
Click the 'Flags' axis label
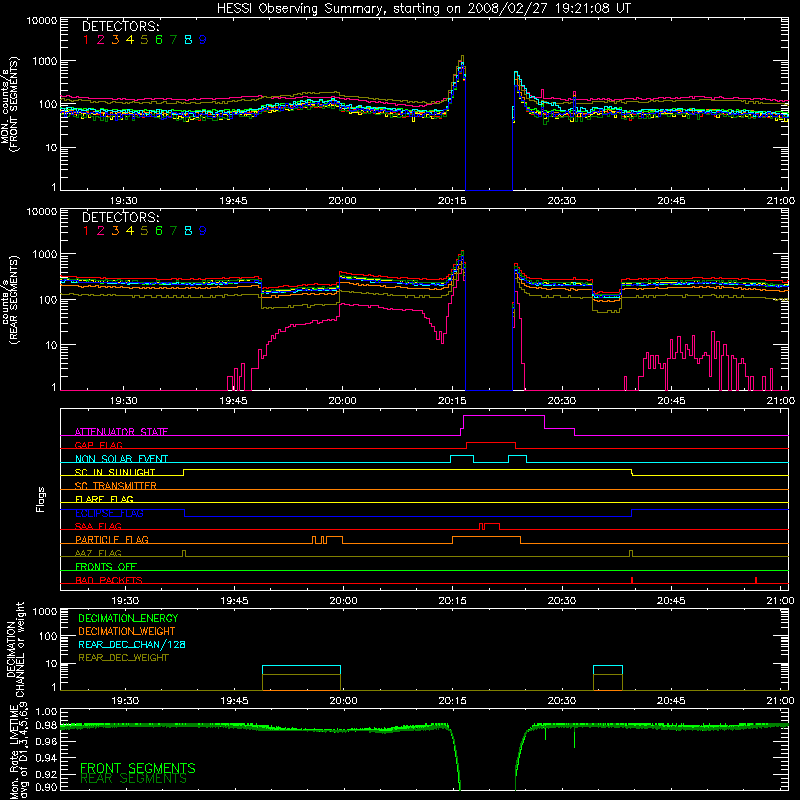point(41,499)
